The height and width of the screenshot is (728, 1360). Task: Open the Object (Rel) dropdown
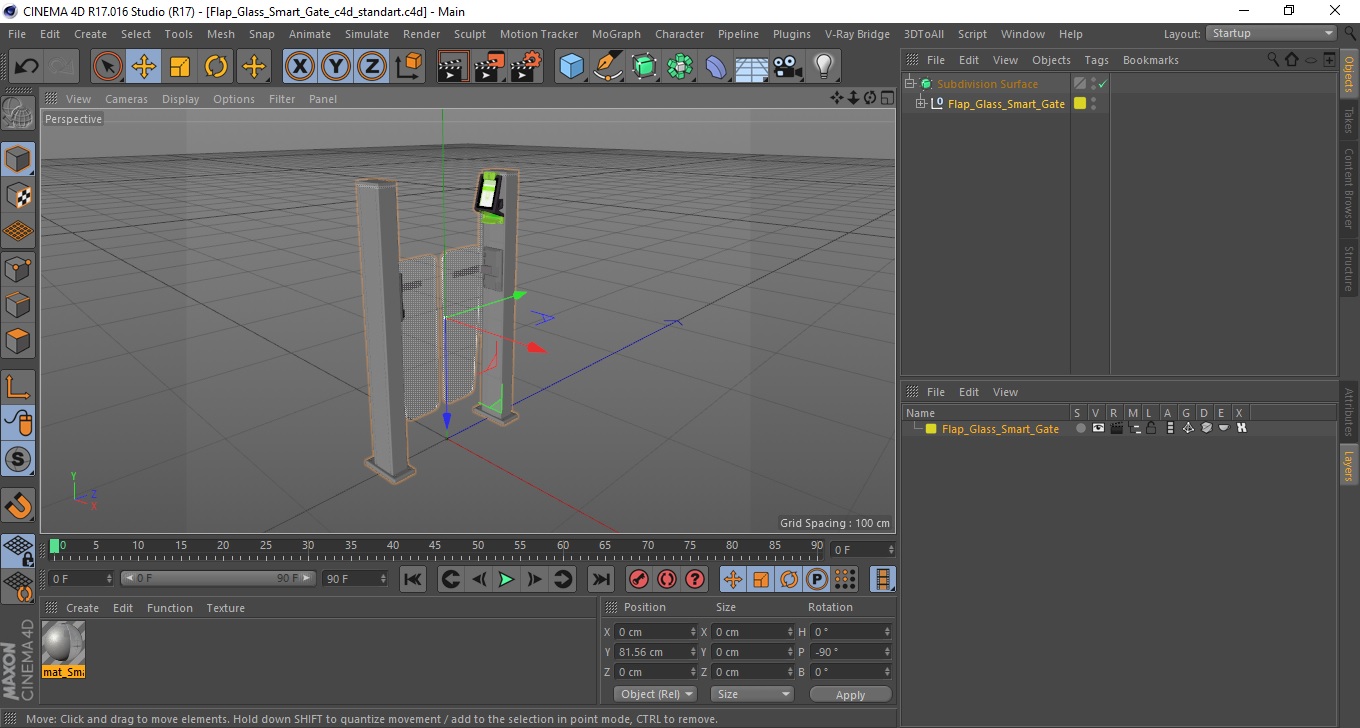click(x=655, y=694)
